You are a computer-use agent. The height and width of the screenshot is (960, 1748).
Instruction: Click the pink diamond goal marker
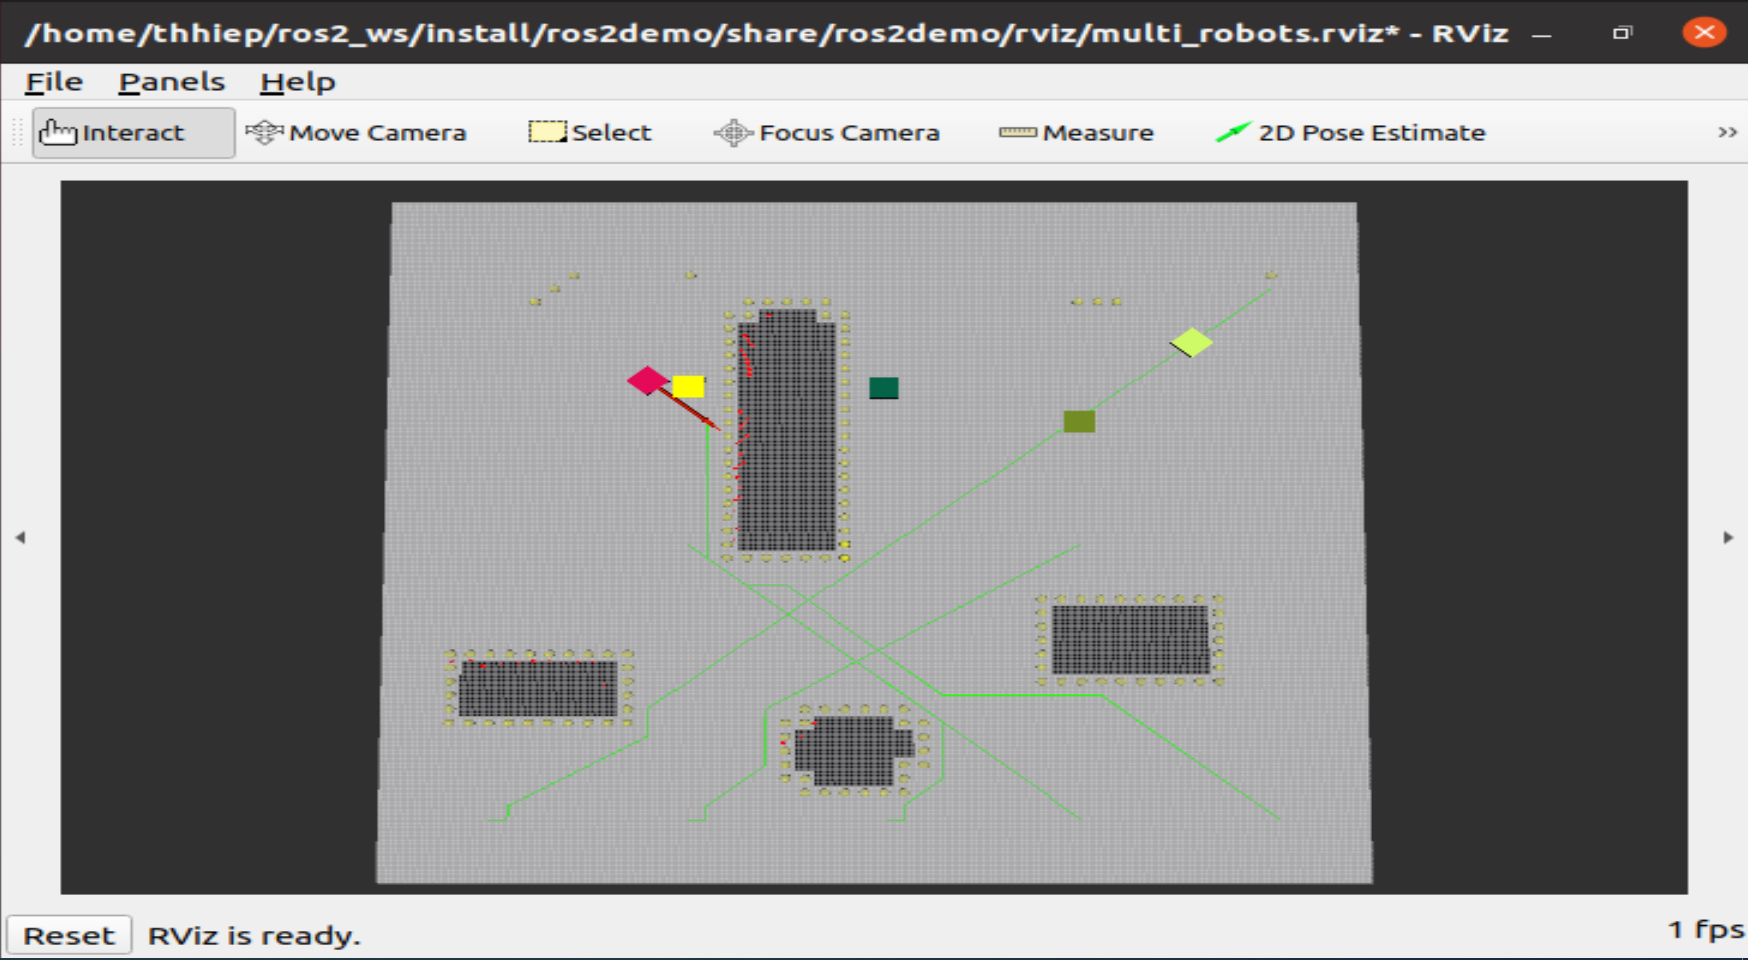coord(647,380)
